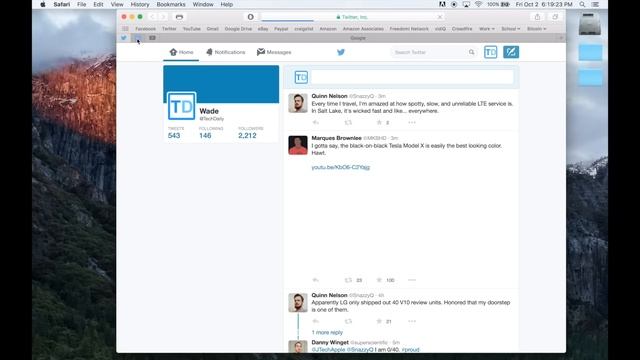640x360 pixels.
Task: Go to the Notifications tab on Twitter
Action: [226, 52]
